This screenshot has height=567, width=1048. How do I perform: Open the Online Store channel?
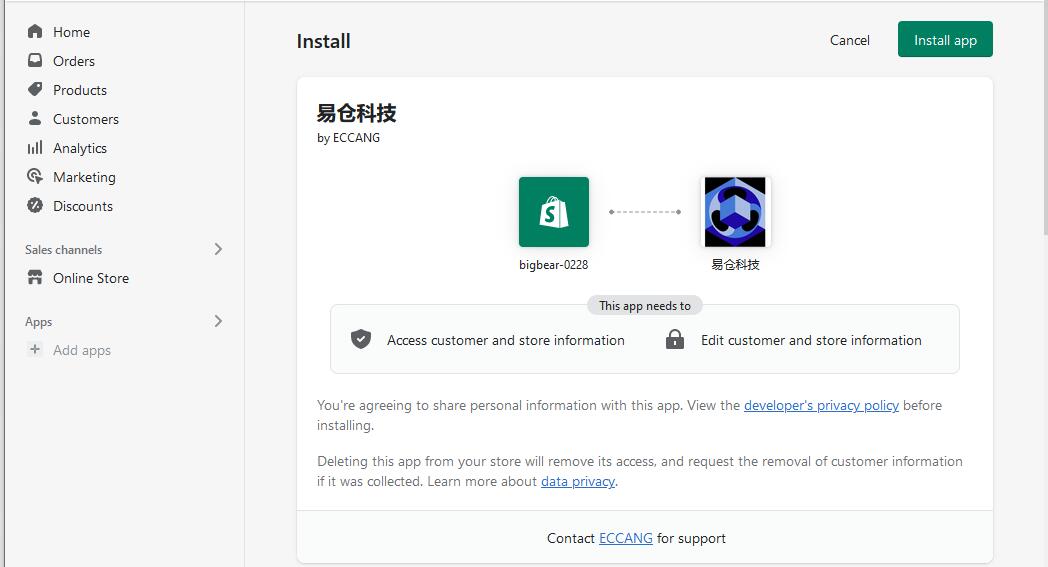(91, 278)
